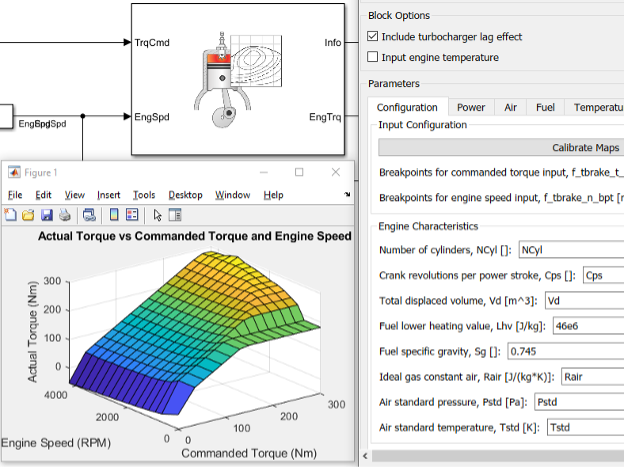Screen dimensions: 624x468
Task: Insert a legend via the toolbar icon
Action: (132, 214)
